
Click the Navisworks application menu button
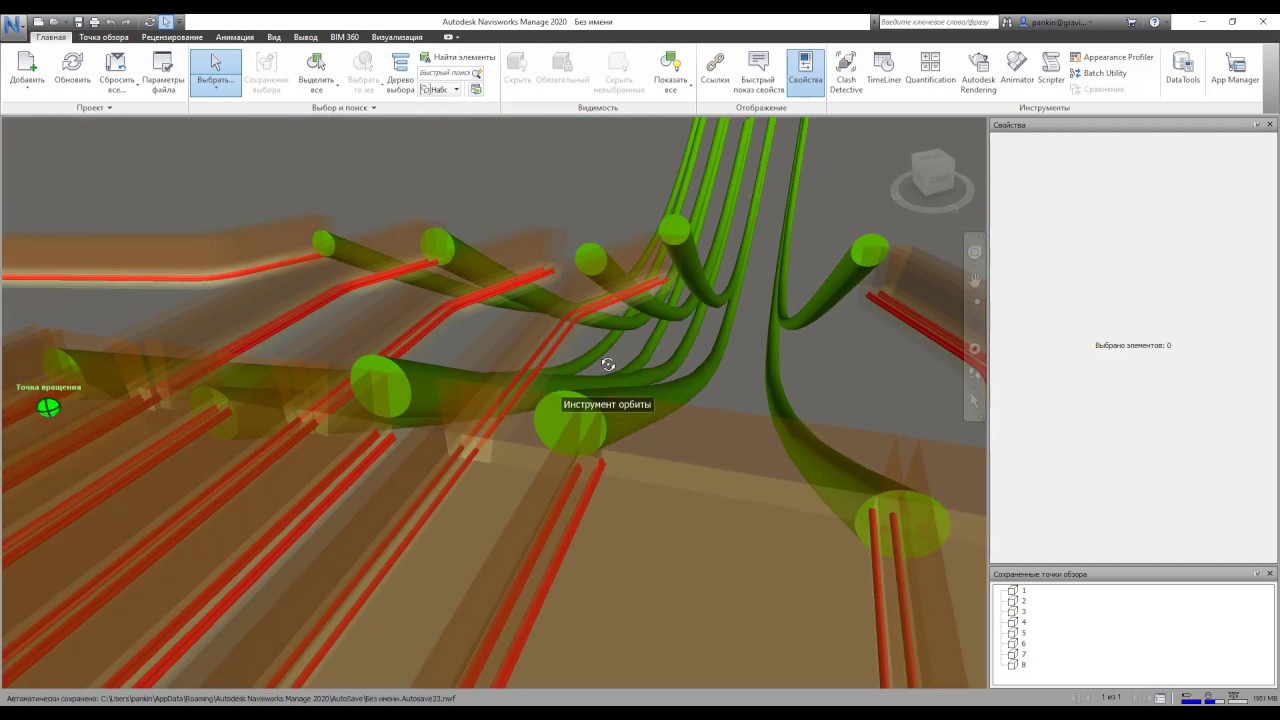14,25
